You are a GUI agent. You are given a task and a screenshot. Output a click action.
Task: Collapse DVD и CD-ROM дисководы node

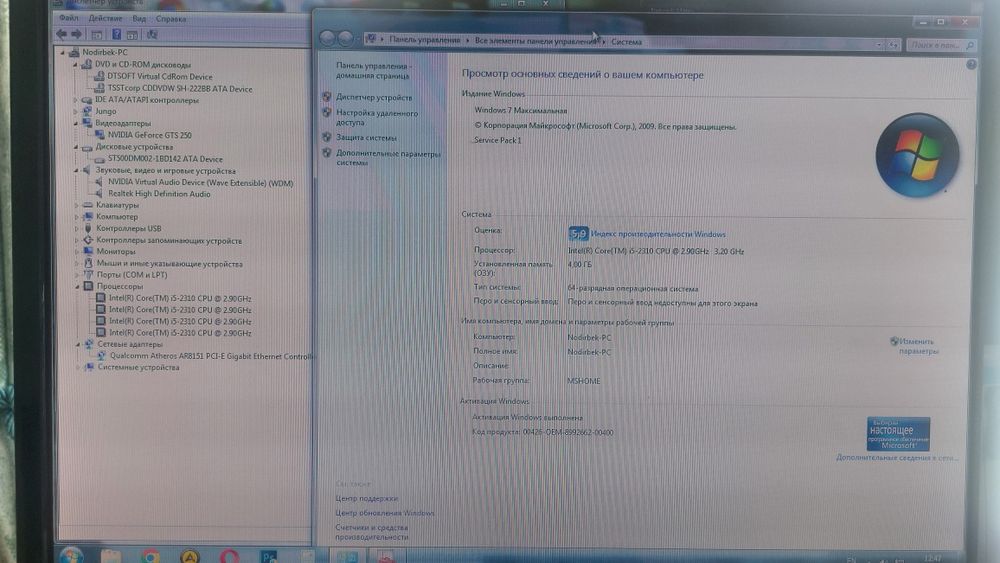coord(75,64)
